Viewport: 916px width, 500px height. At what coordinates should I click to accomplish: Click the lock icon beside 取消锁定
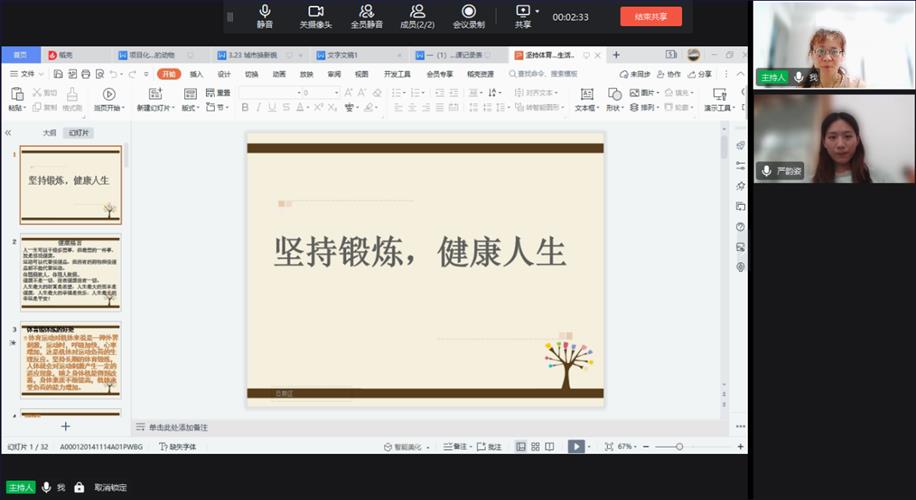pos(79,487)
